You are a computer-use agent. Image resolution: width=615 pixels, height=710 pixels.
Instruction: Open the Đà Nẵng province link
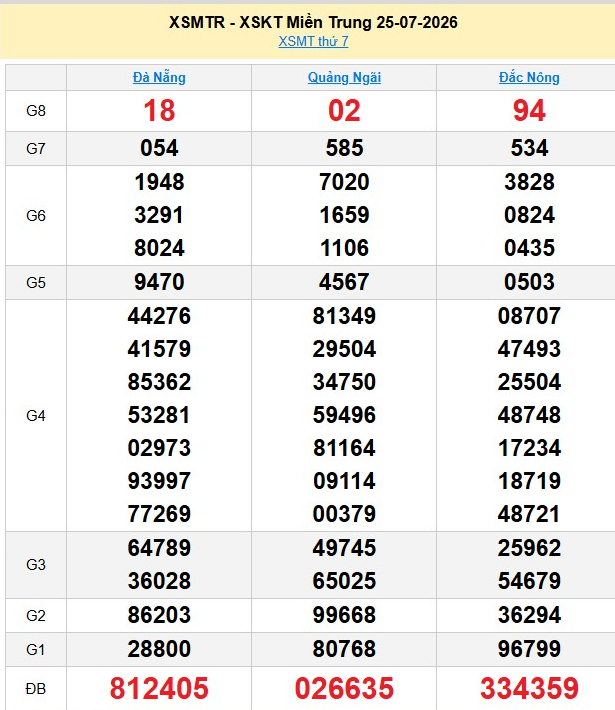159,77
